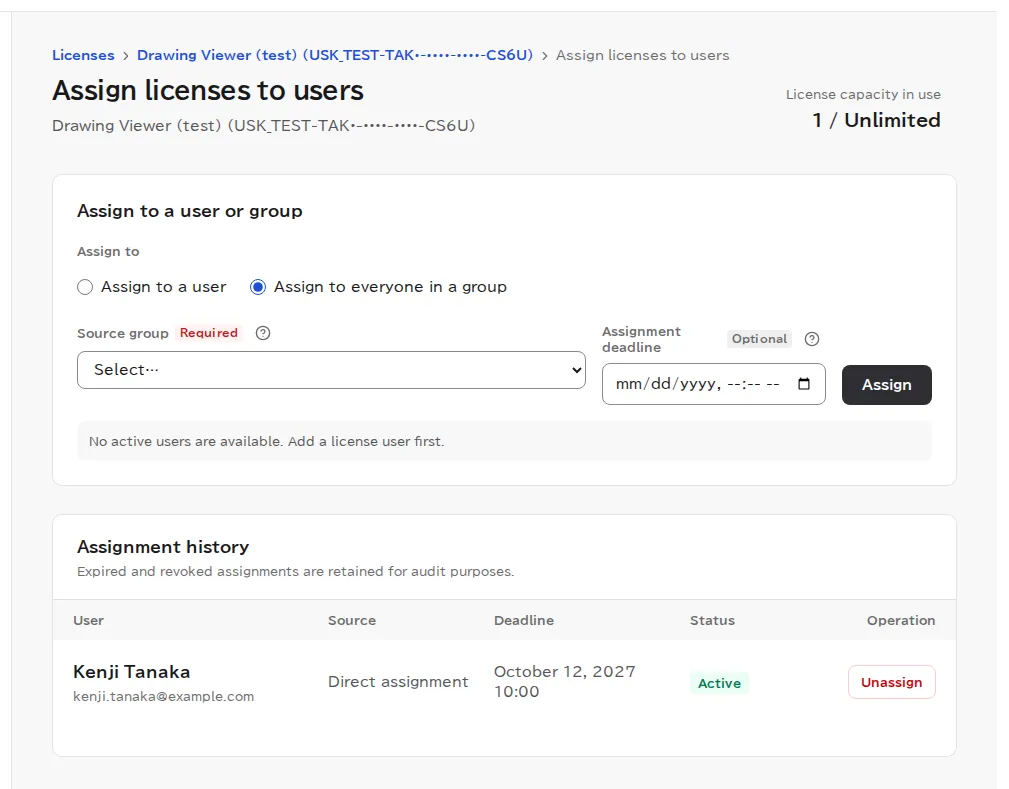Open the Source group Select… combo box
This screenshot has width=1009, height=789.
click(331, 370)
